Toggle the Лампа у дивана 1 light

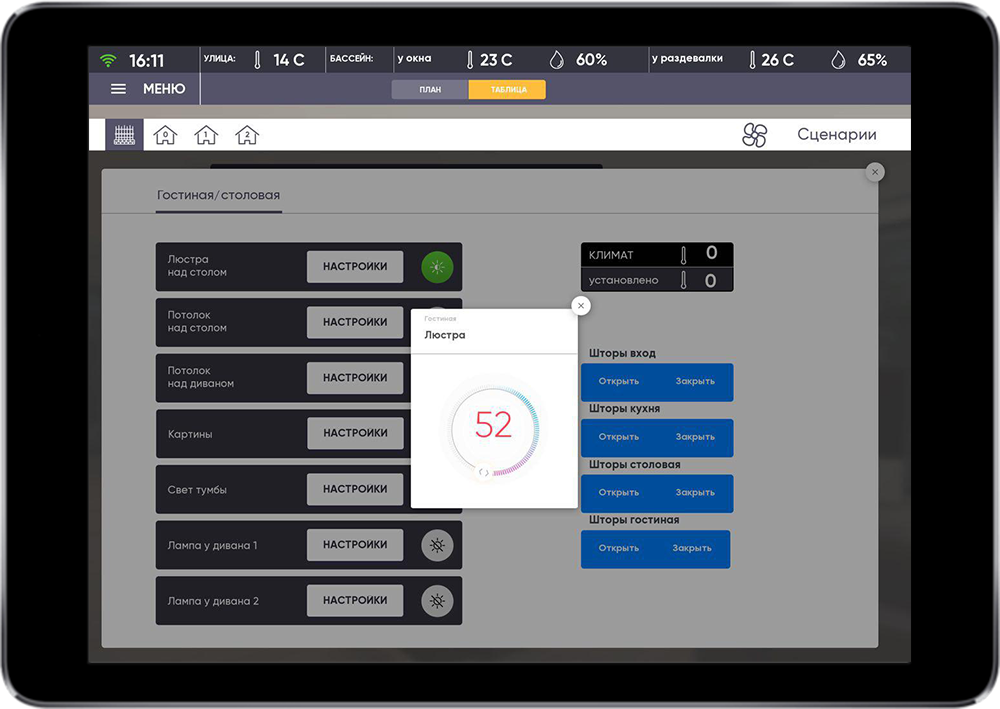pos(437,545)
